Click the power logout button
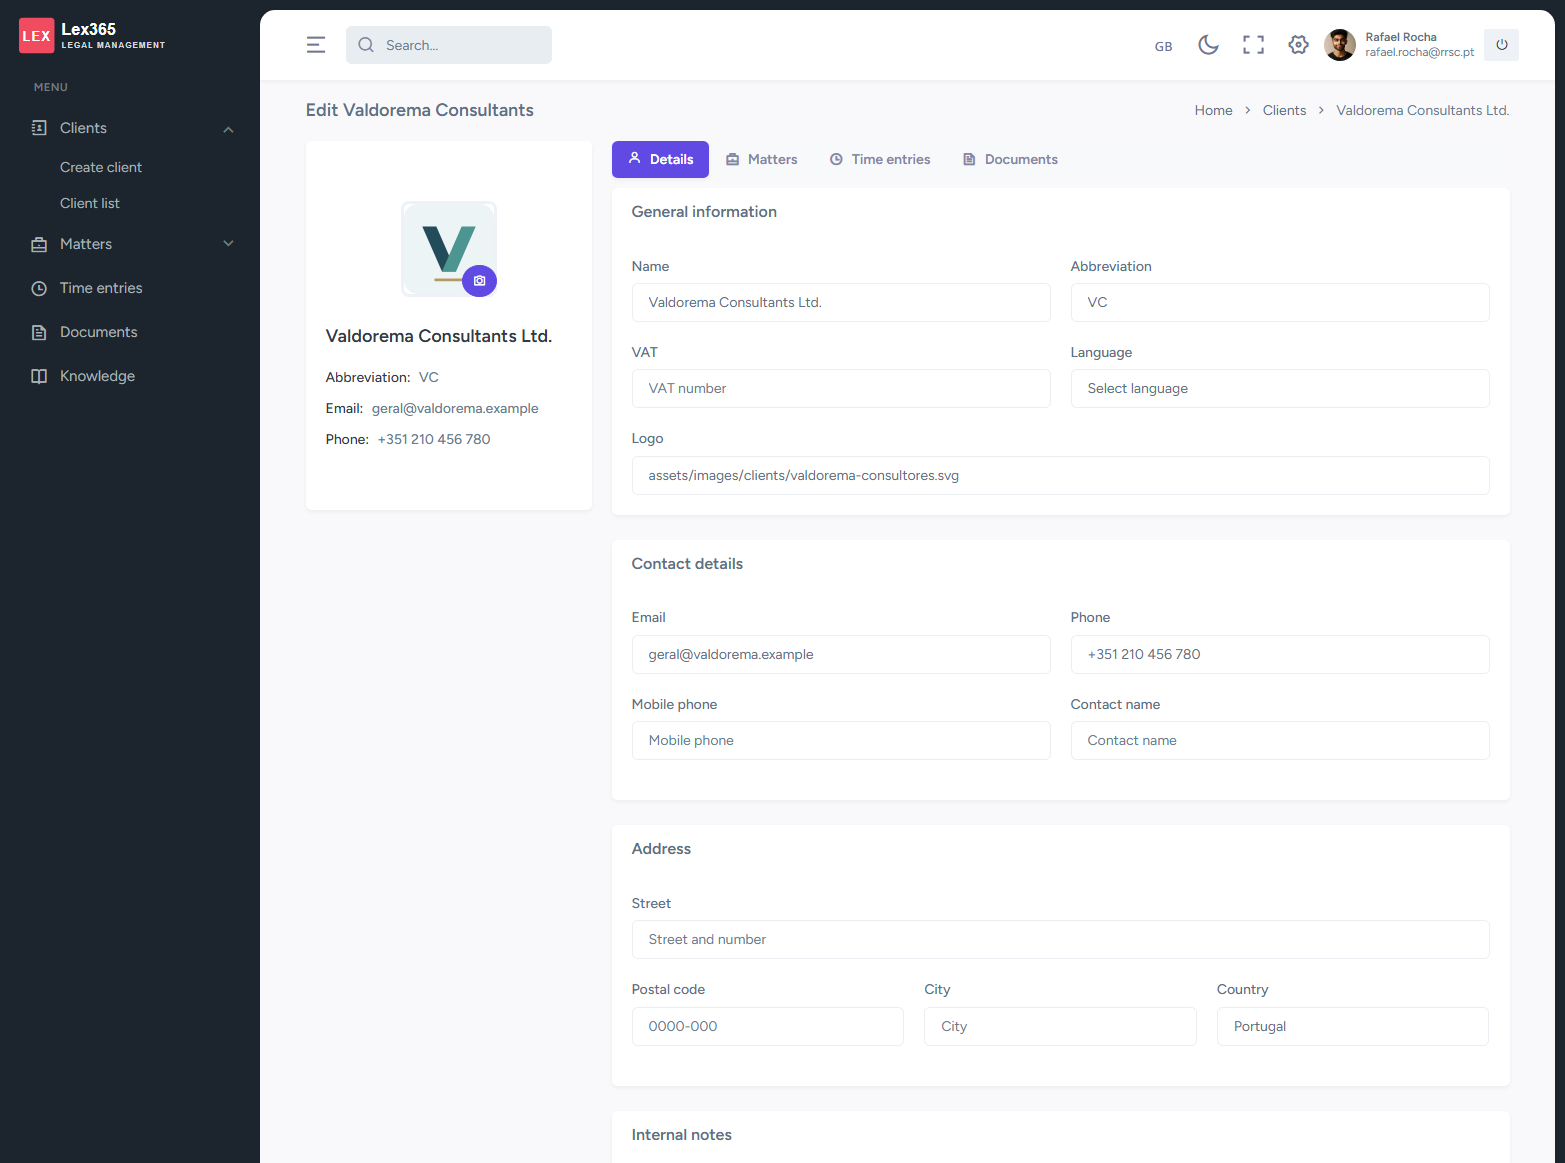Screen dimensions: 1565x1163 click(x=1501, y=45)
